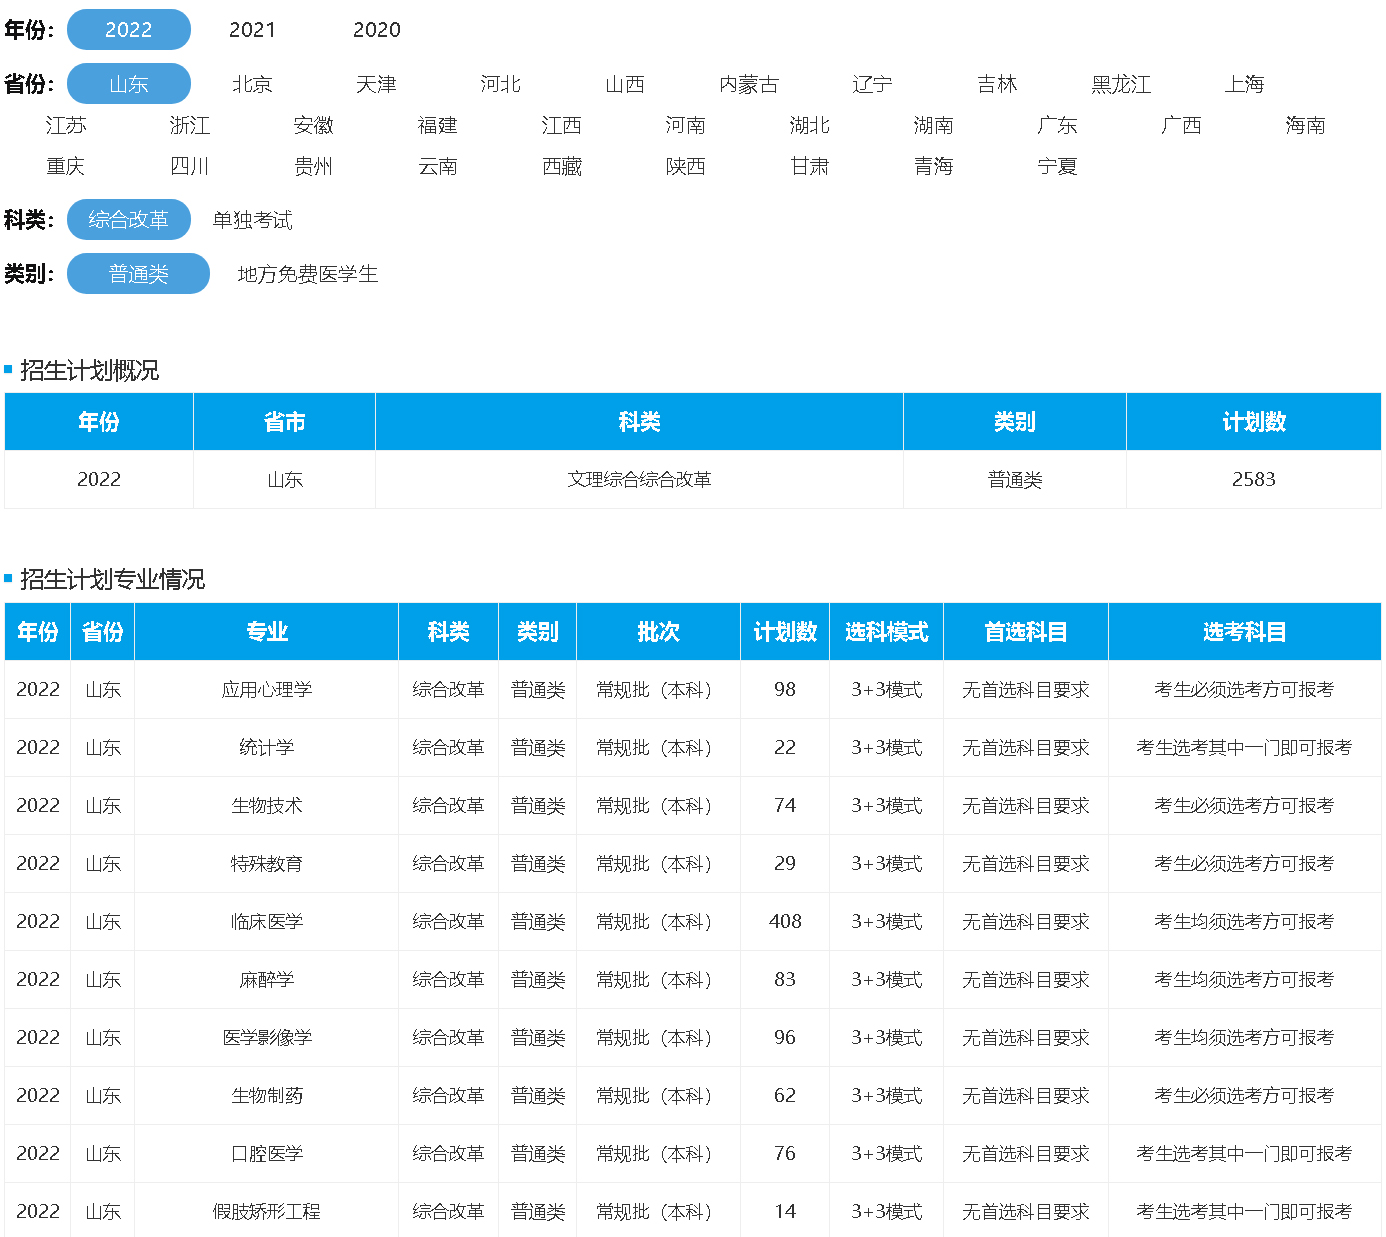Select 综合改革 subject category
This screenshot has height=1237, width=1386.
point(129,220)
